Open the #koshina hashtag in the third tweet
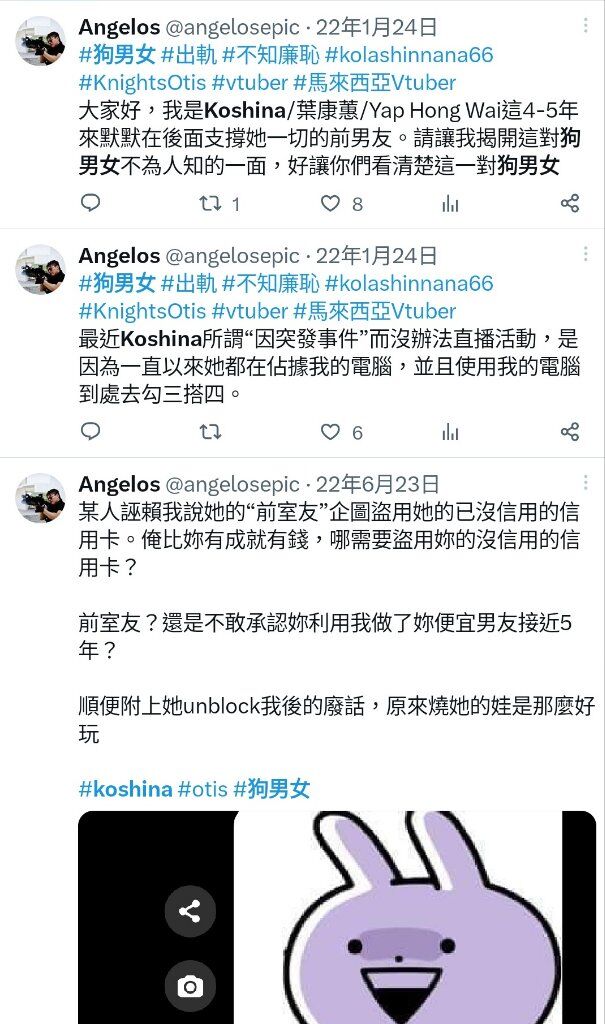Image resolution: width=605 pixels, height=1024 pixels. click(x=125, y=789)
